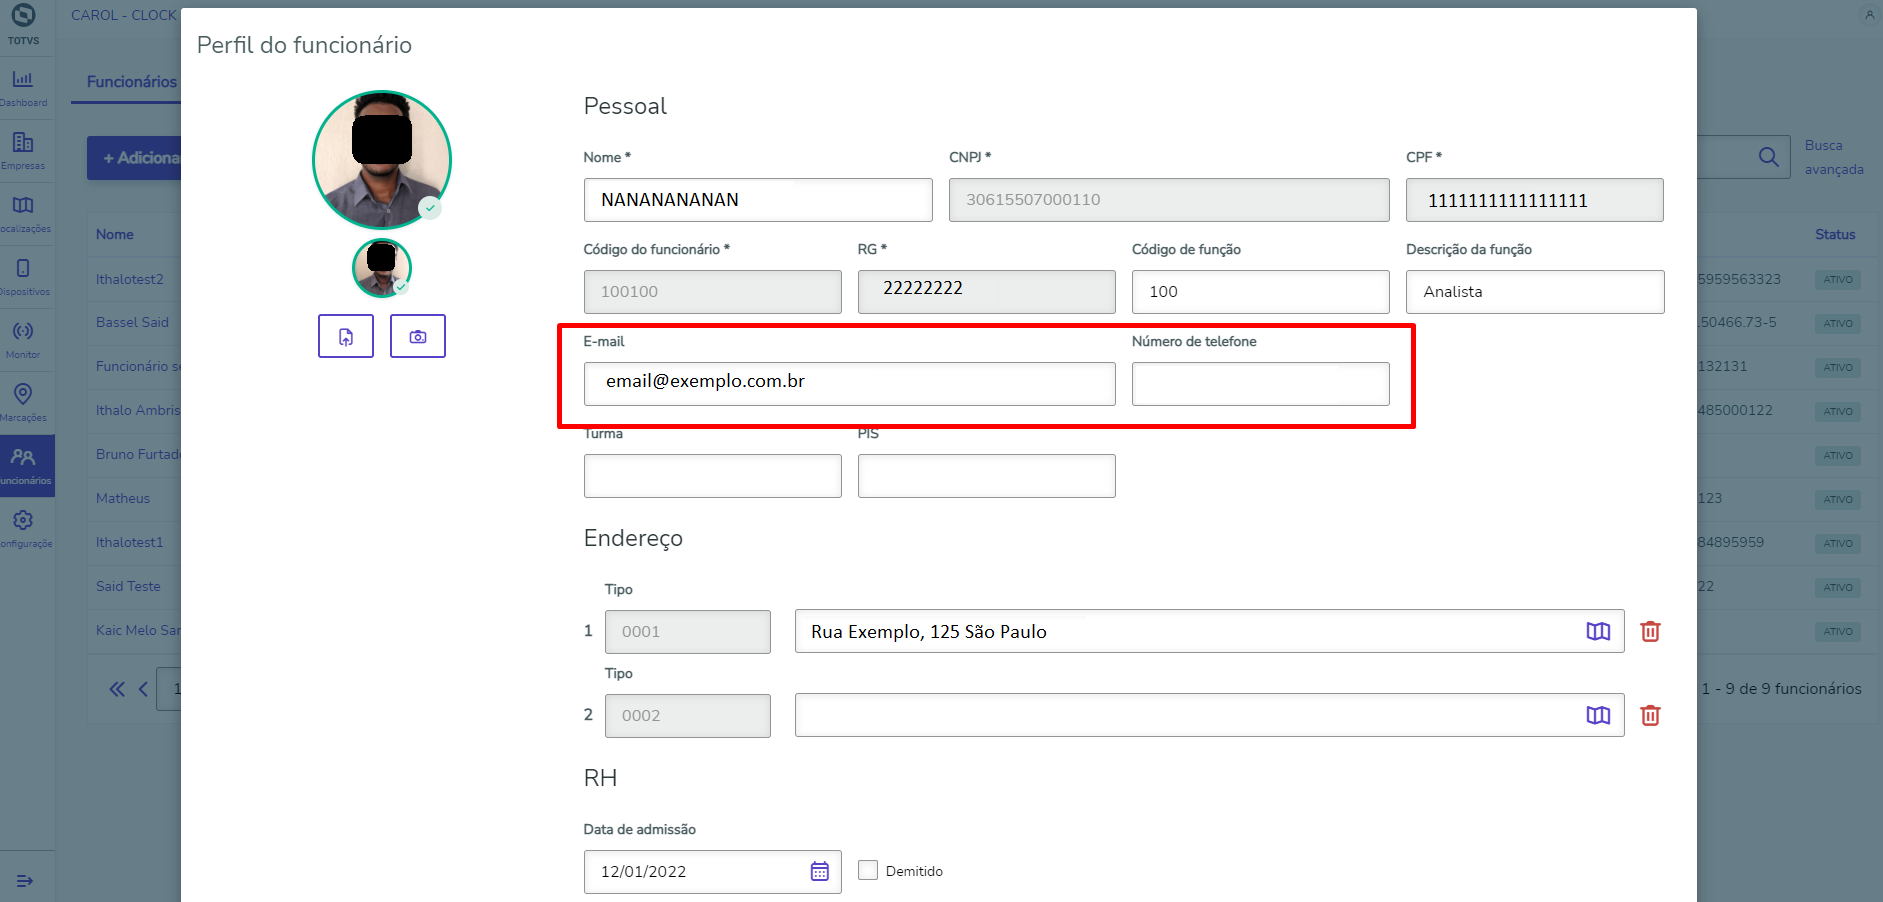Open Dispositivos in the sidebar

[x=23, y=276]
